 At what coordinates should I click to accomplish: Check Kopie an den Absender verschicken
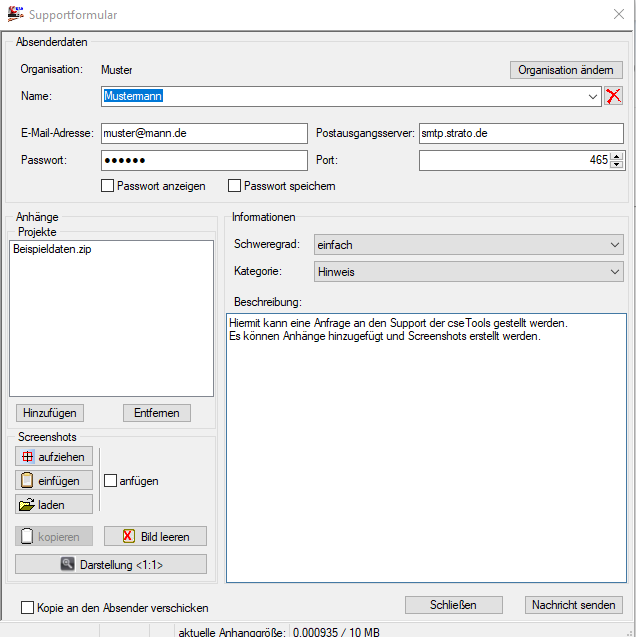pyautogui.click(x=27, y=607)
